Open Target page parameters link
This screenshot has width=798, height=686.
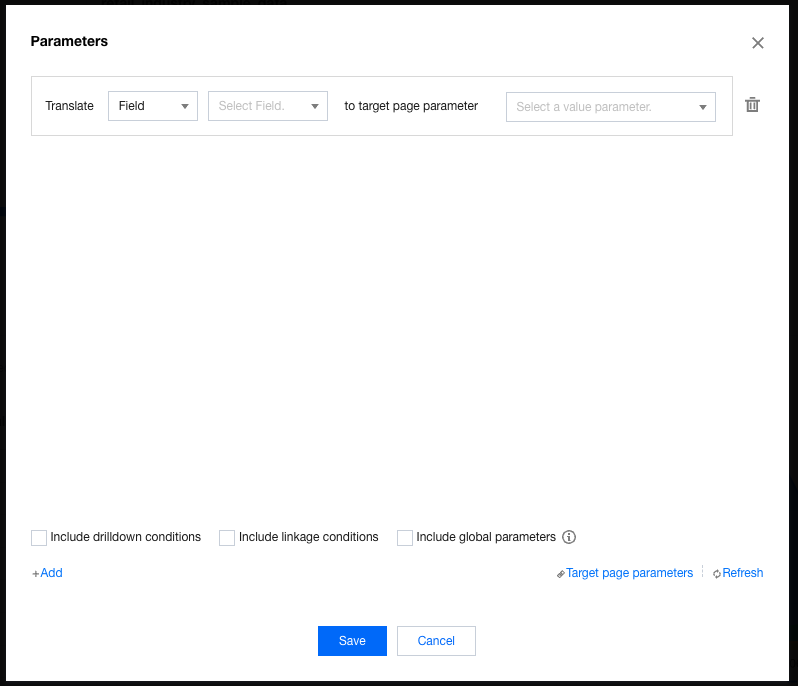coord(629,573)
